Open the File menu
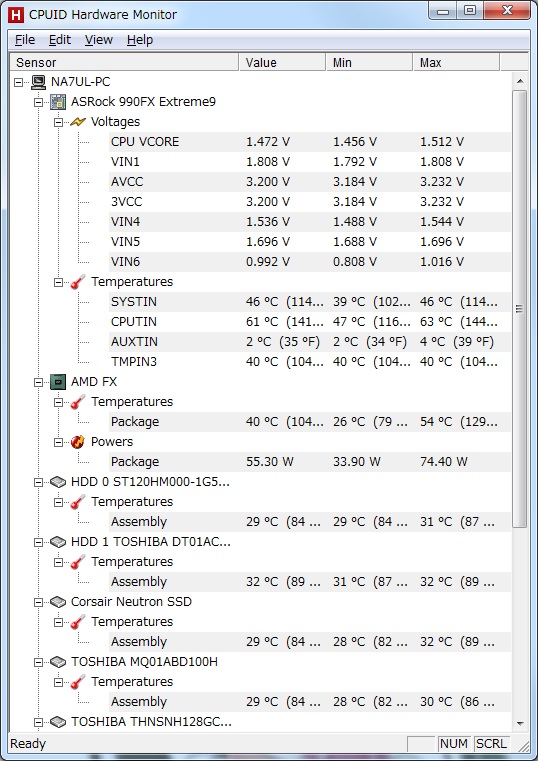538x761 pixels. coord(25,40)
